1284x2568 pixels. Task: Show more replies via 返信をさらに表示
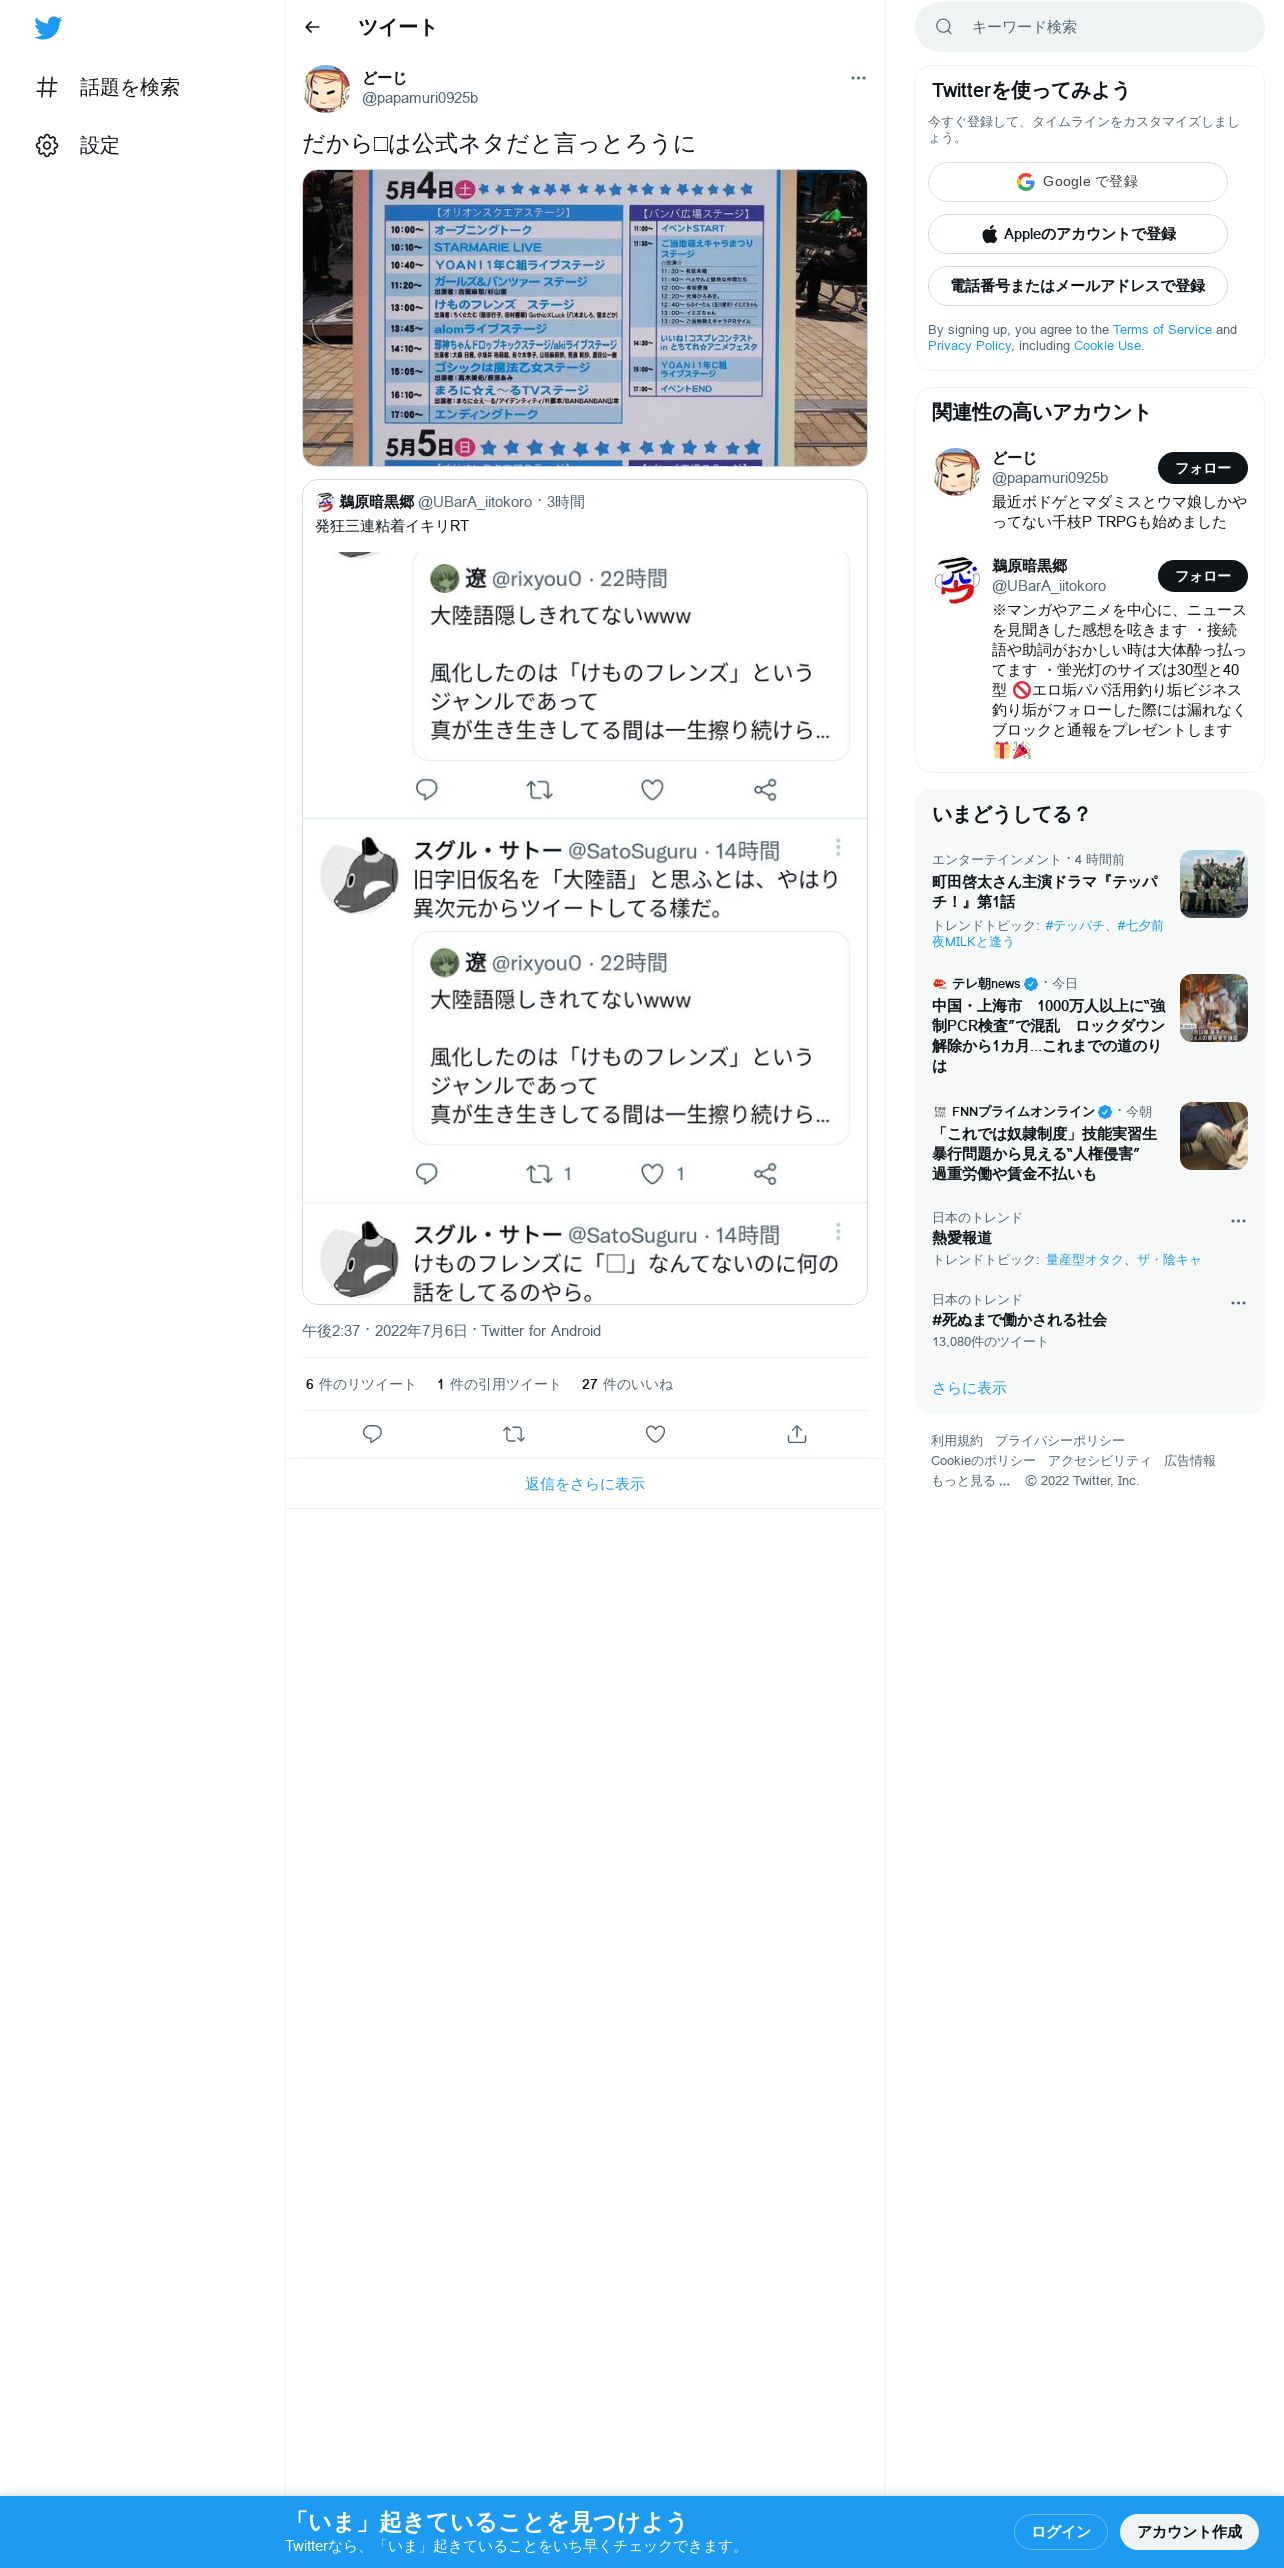585,1484
